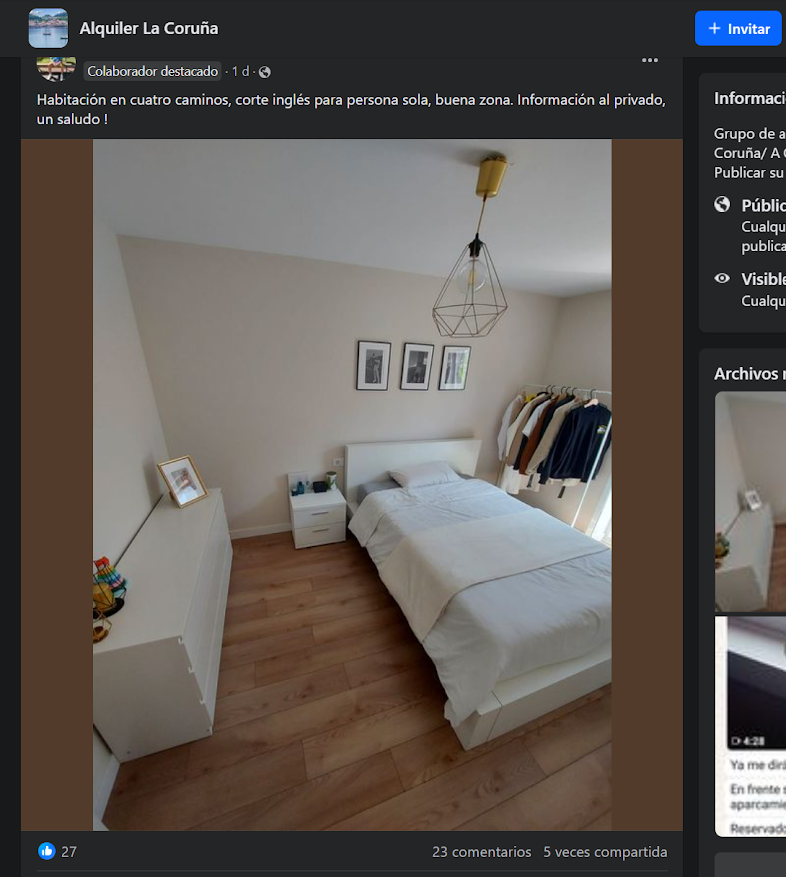Click the Alquiler La Coruña group avatar

tap(48, 28)
